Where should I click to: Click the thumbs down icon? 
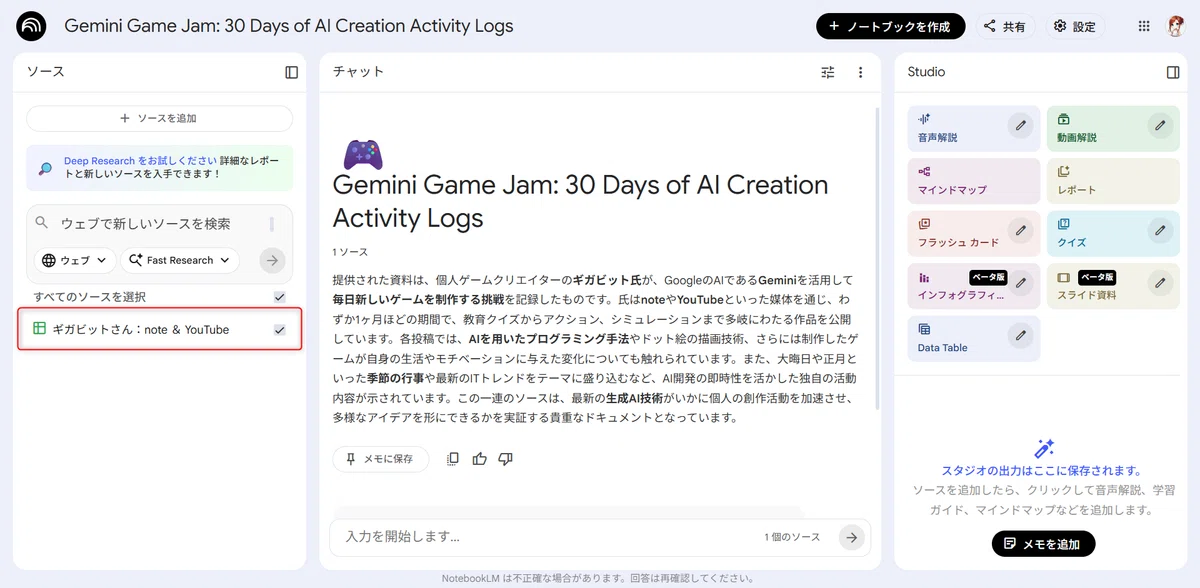505,459
